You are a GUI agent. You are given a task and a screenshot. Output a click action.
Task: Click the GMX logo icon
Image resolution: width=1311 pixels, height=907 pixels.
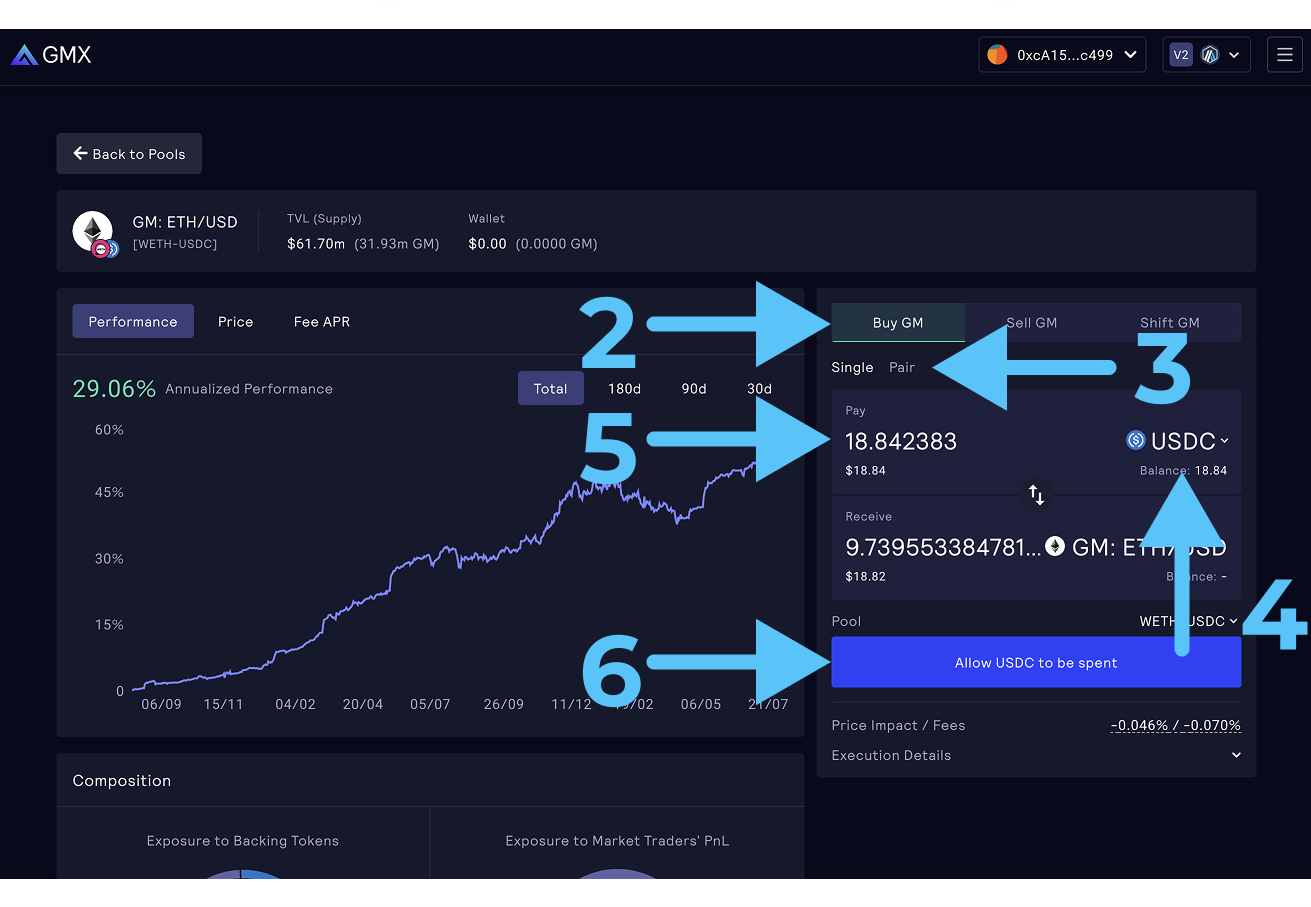(24, 55)
